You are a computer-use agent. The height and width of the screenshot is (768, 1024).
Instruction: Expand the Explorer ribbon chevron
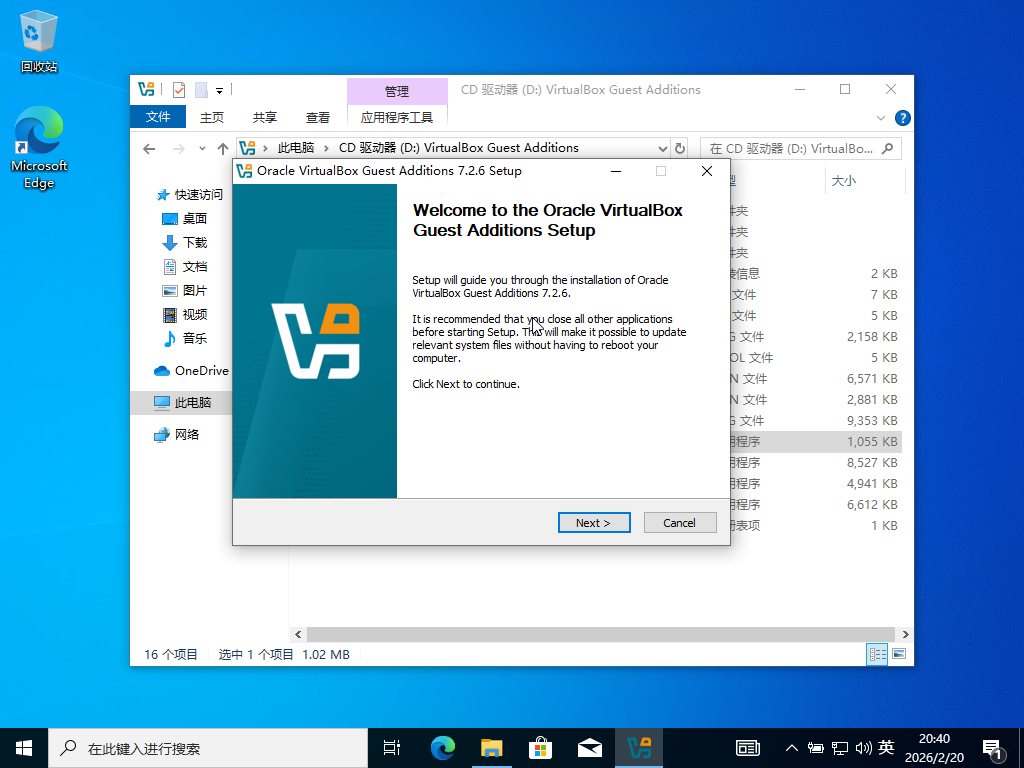[881, 117]
